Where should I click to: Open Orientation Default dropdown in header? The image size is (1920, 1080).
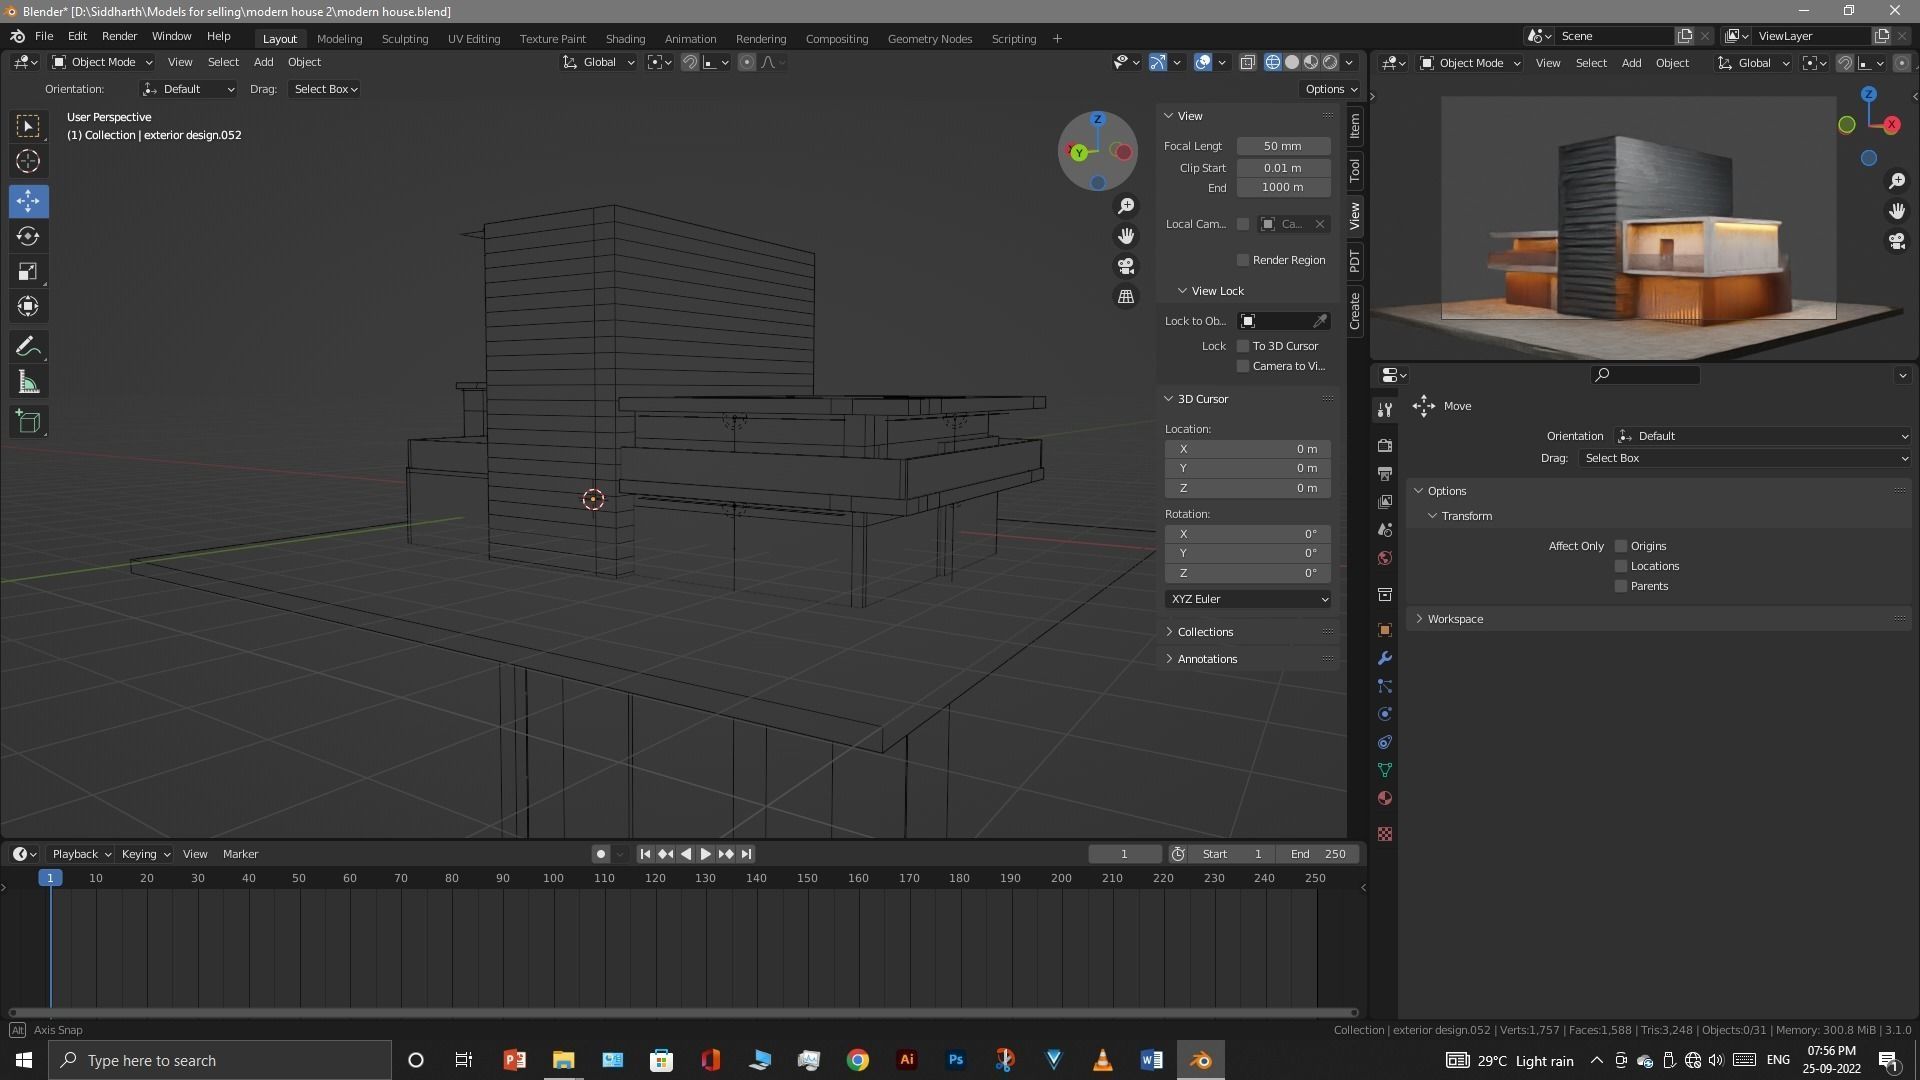coord(188,89)
